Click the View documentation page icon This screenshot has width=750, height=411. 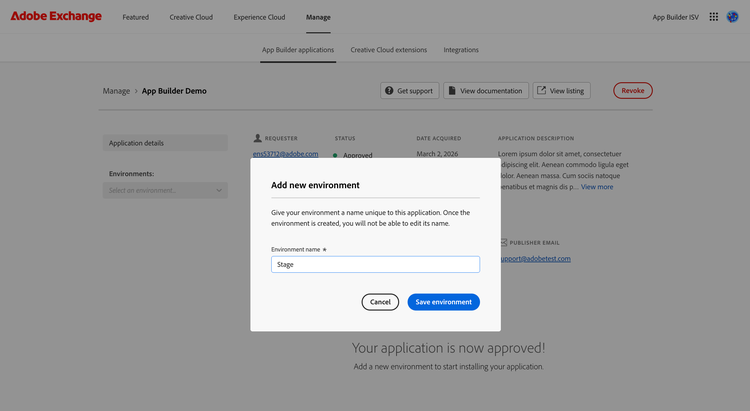tap(452, 90)
